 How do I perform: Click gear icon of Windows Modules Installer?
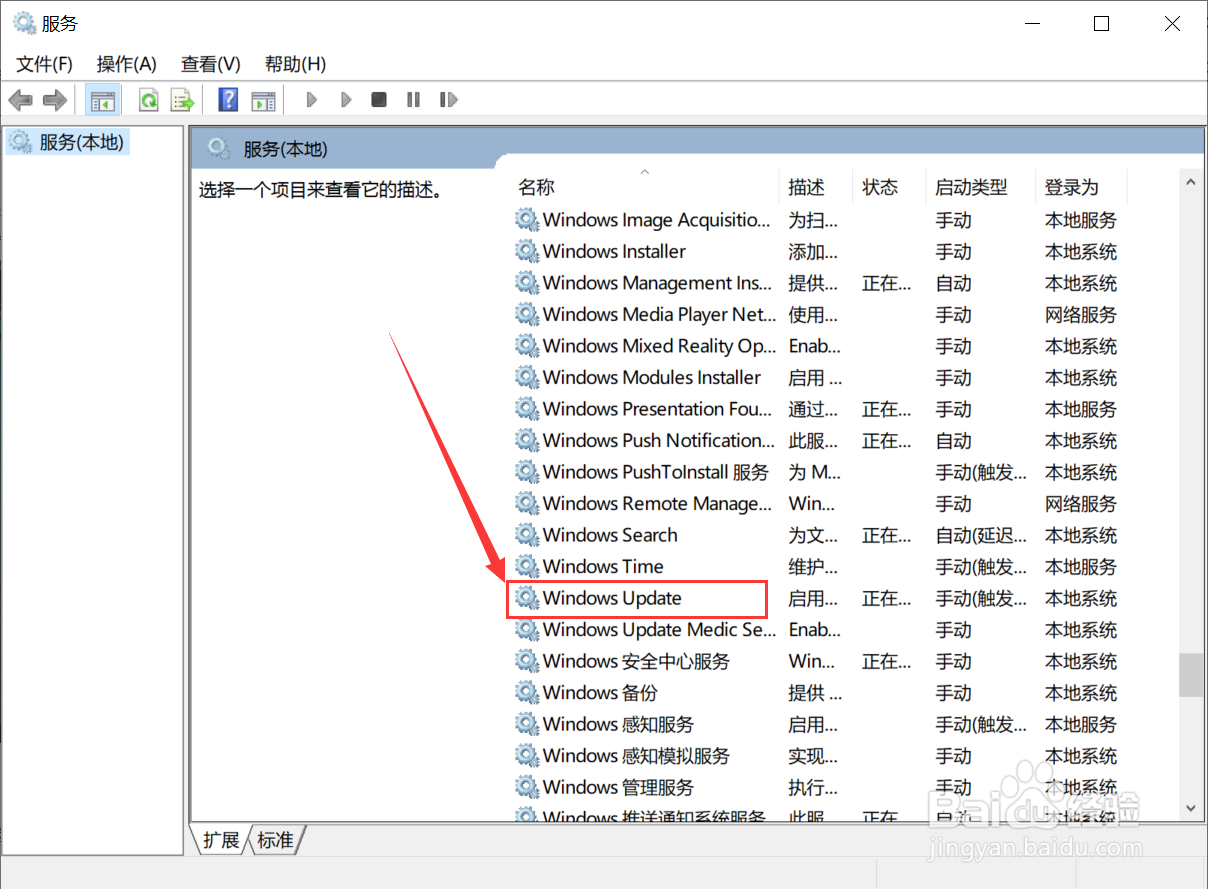[527, 377]
